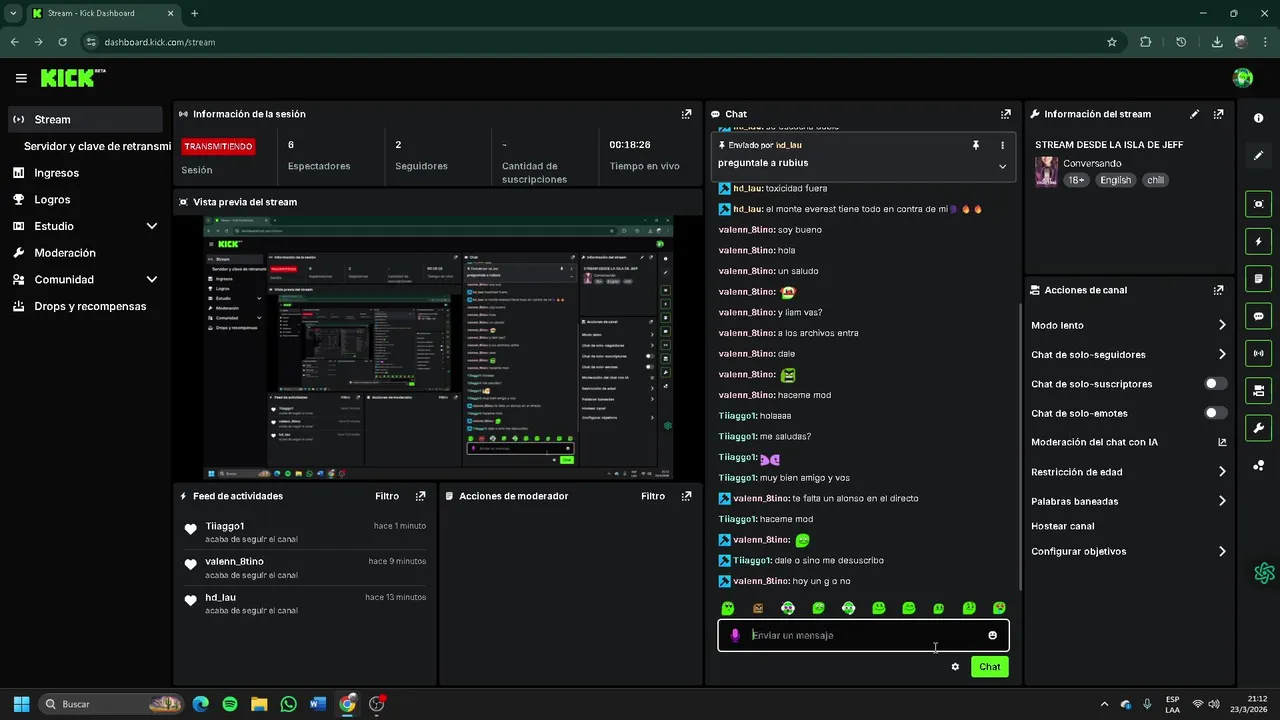This screenshot has width=1280, height=720.
Task: Open chat settings gear icon
Action: (x=955, y=667)
